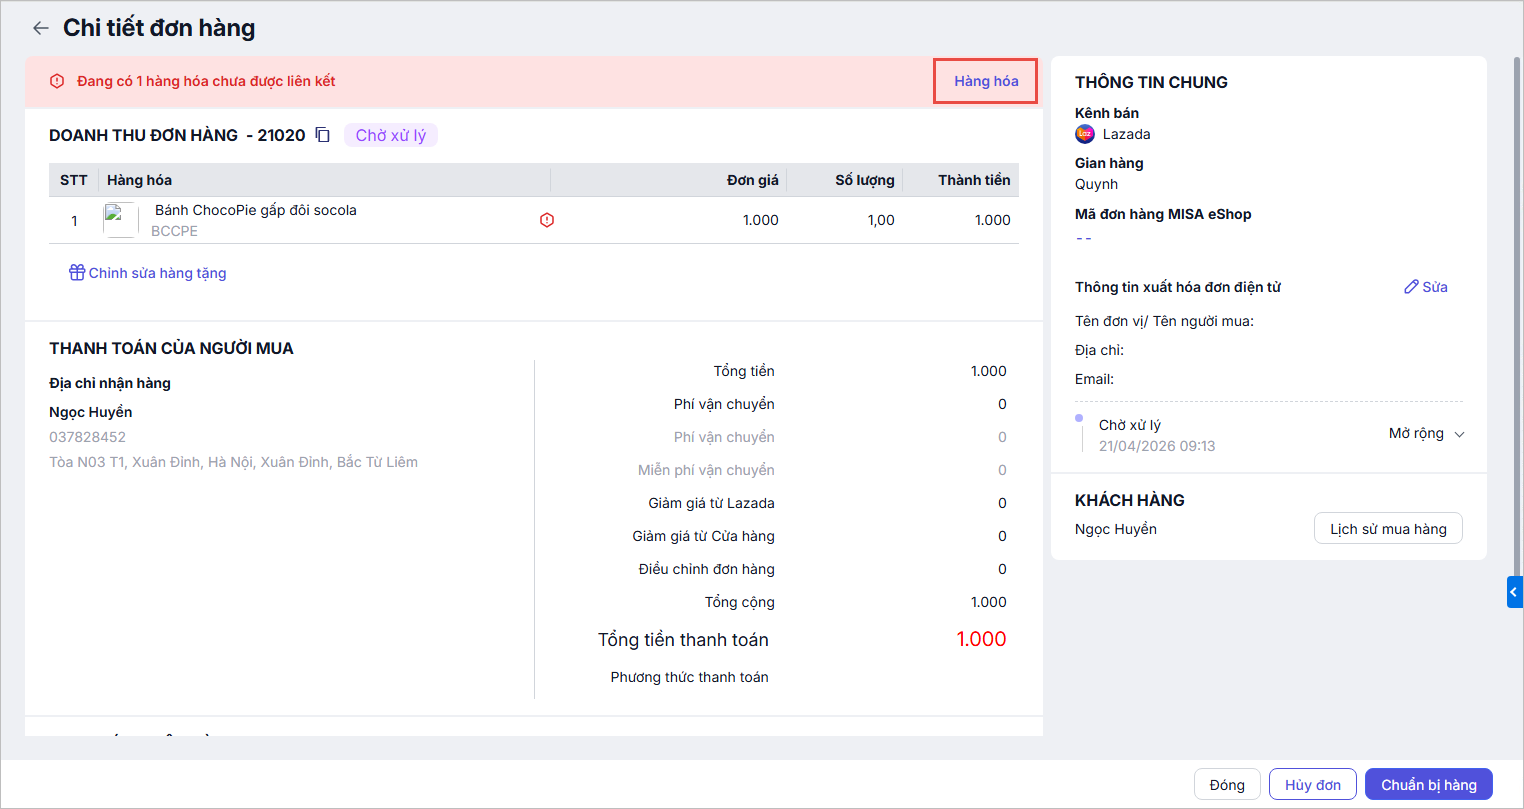Click the Hủy đơn button
The height and width of the screenshot is (809, 1524).
(x=1313, y=785)
